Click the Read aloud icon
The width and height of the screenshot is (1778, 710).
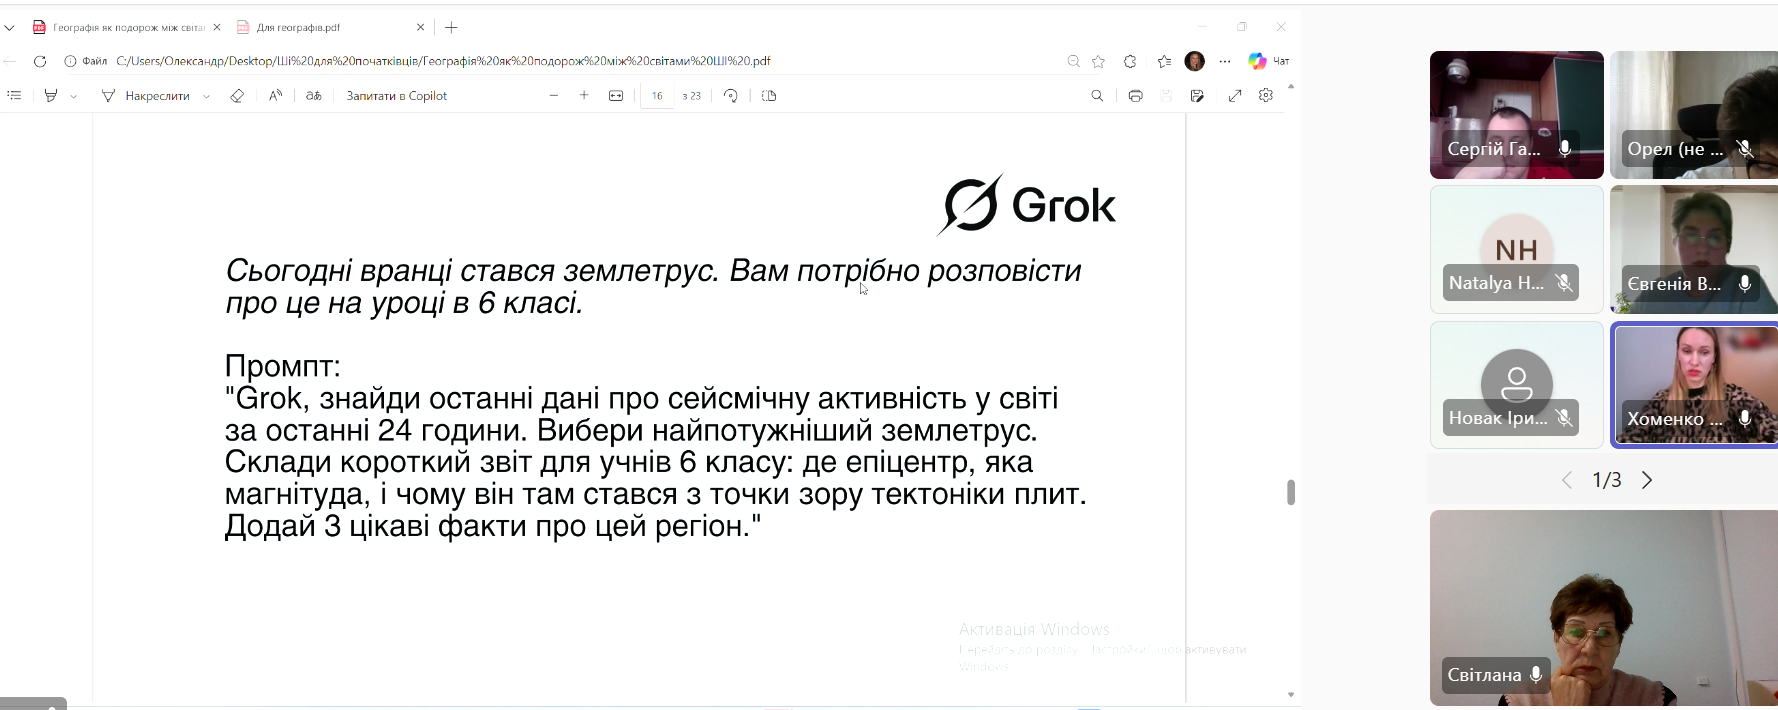pos(275,96)
